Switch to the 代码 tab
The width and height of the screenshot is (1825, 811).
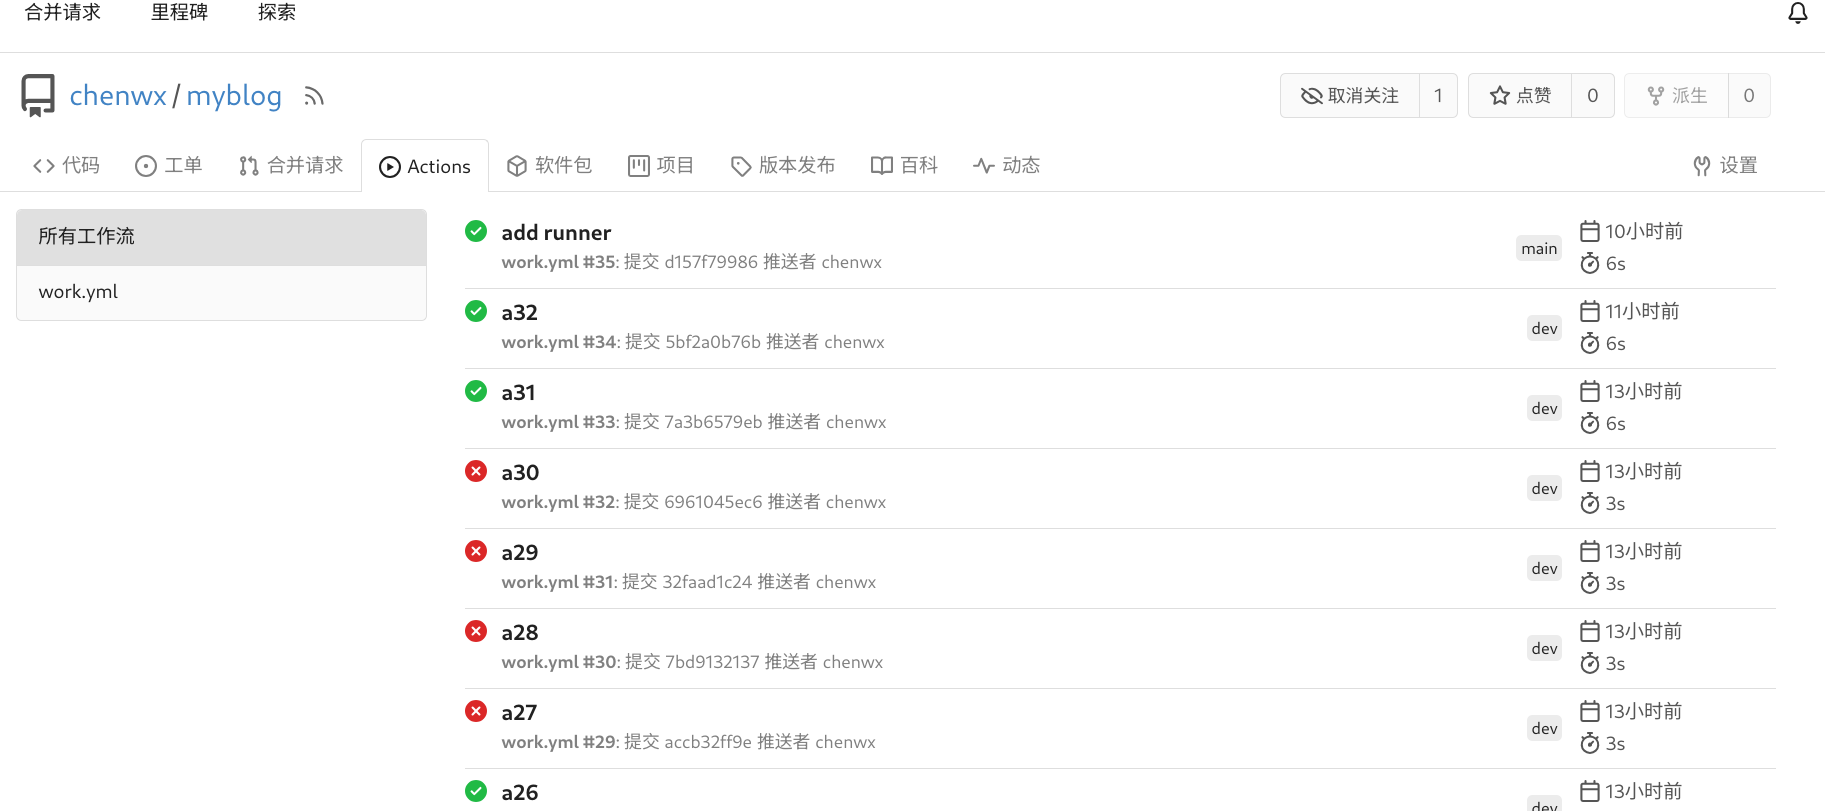tap(67, 166)
